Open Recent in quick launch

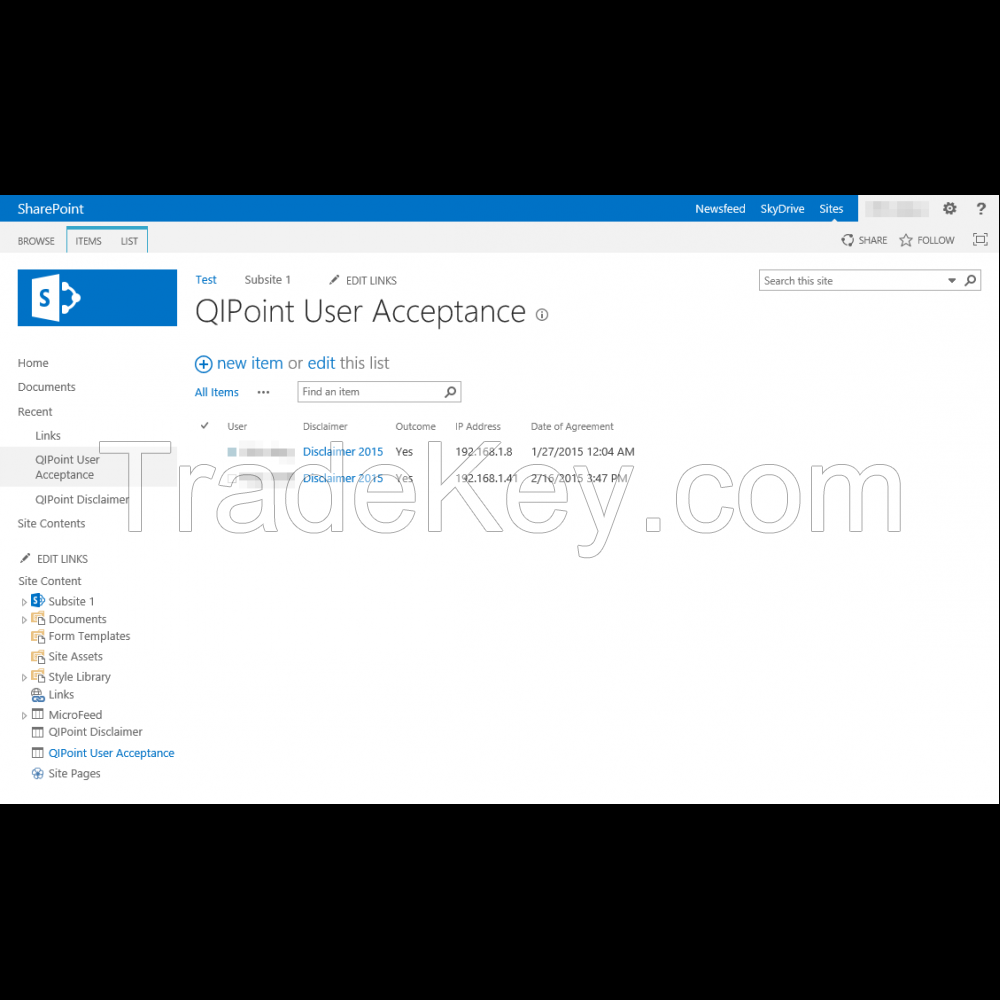click(35, 412)
